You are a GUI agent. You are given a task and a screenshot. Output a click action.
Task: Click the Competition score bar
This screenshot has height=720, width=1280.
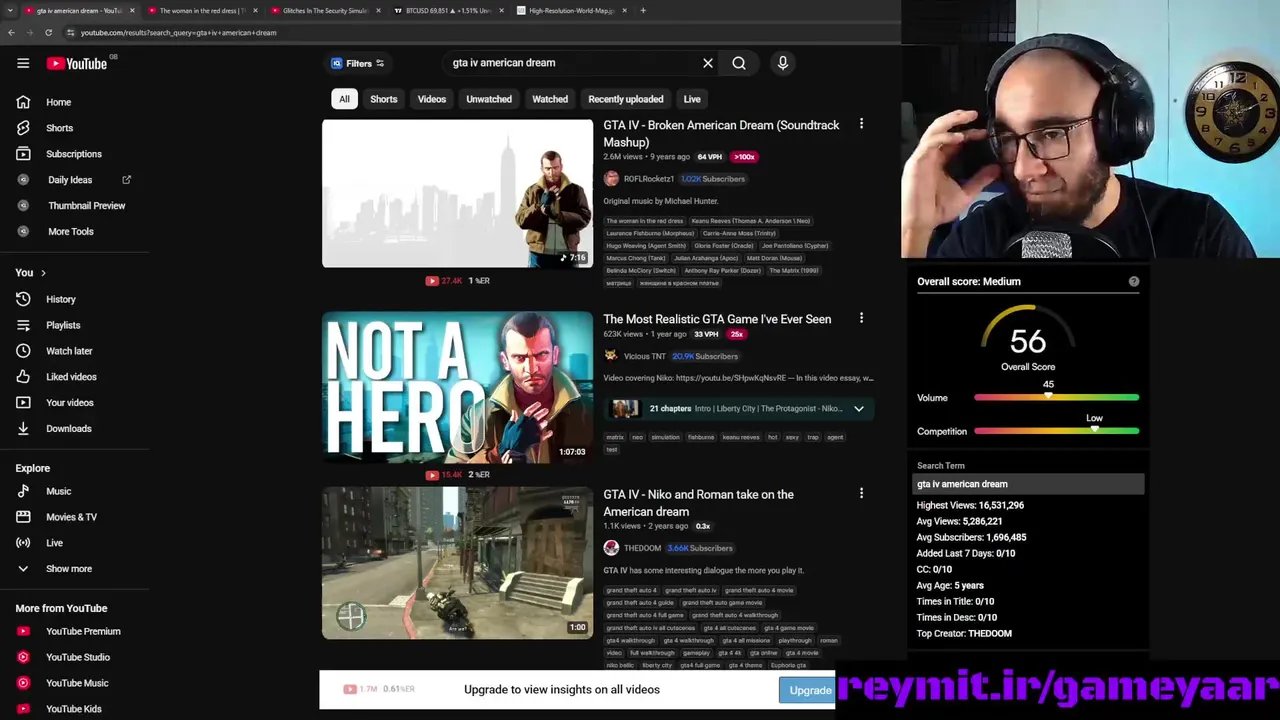click(1056, 431)
